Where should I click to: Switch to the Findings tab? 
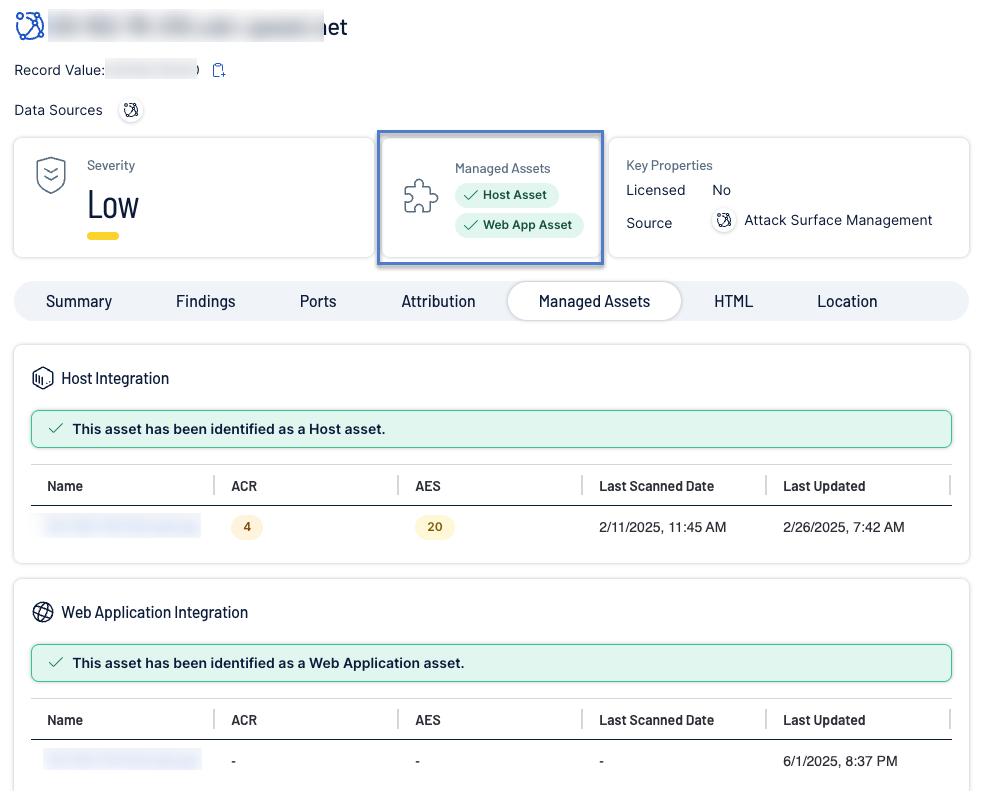pyautogui.click(x=206, y=301)
